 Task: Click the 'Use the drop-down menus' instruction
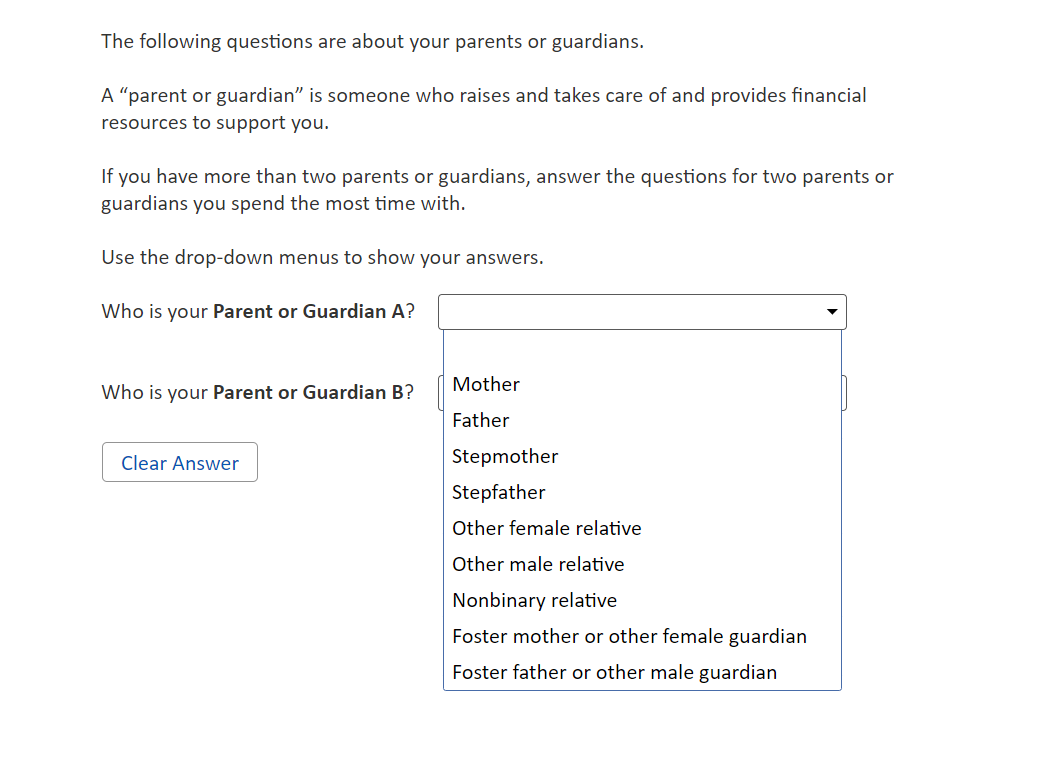pyautogui.click(x=322, y=257)
